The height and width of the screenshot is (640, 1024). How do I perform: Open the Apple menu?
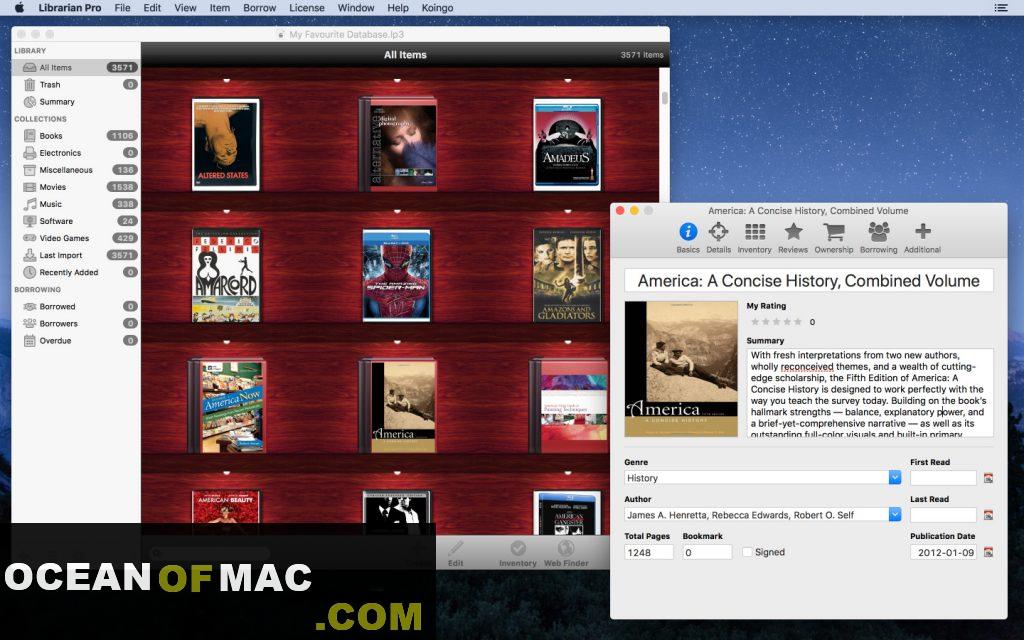pyautogui.click(x=19, y=8)
